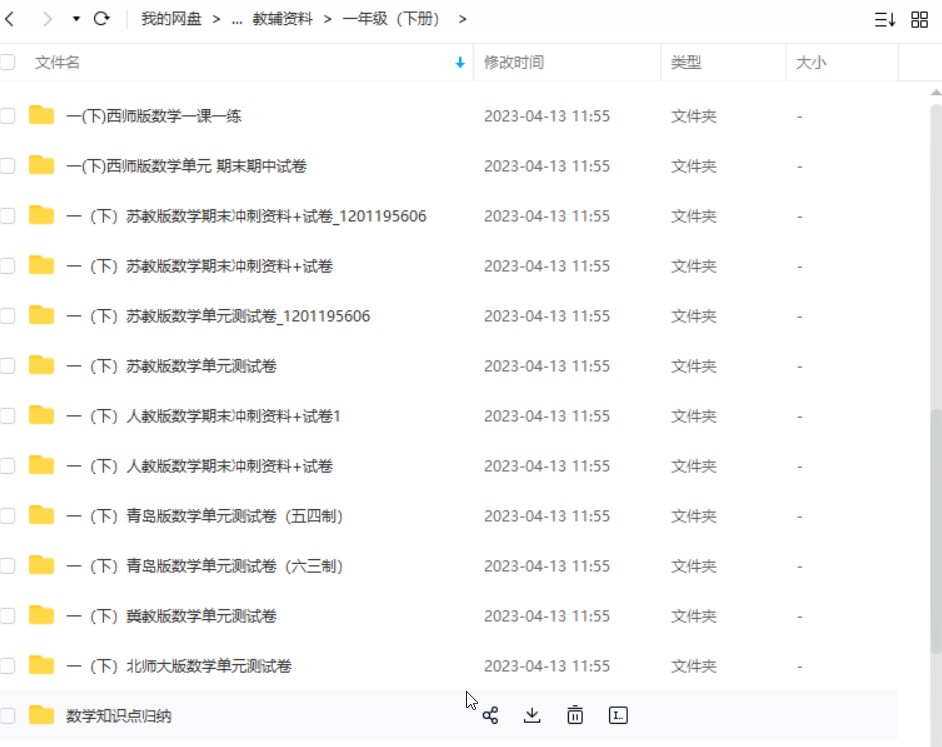Screen dimensions: 942x747
Task: Click 一年级 (下册) breadcrumb item
Action: click(x=391, y=19)
